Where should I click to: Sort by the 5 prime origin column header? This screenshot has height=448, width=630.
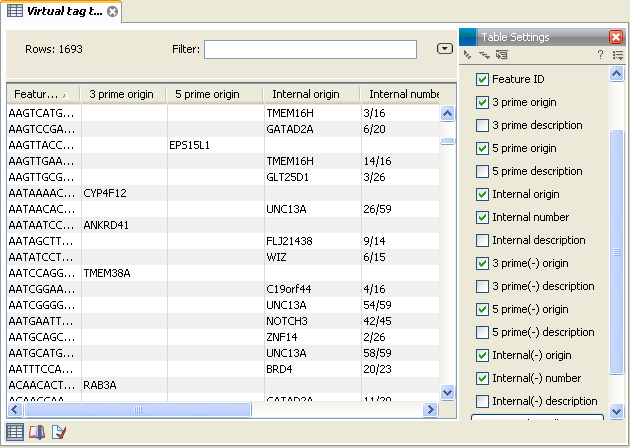point(215,94)
